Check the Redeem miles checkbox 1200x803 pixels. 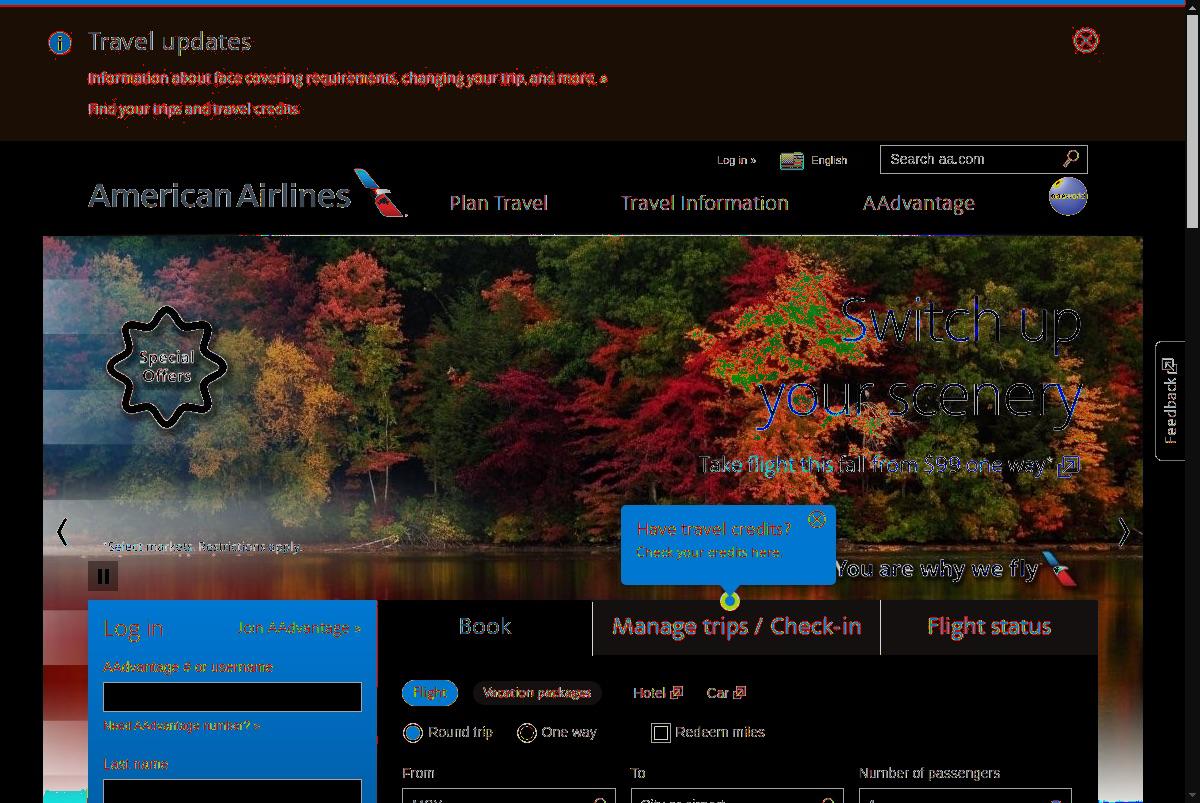[x=661, y=733]
